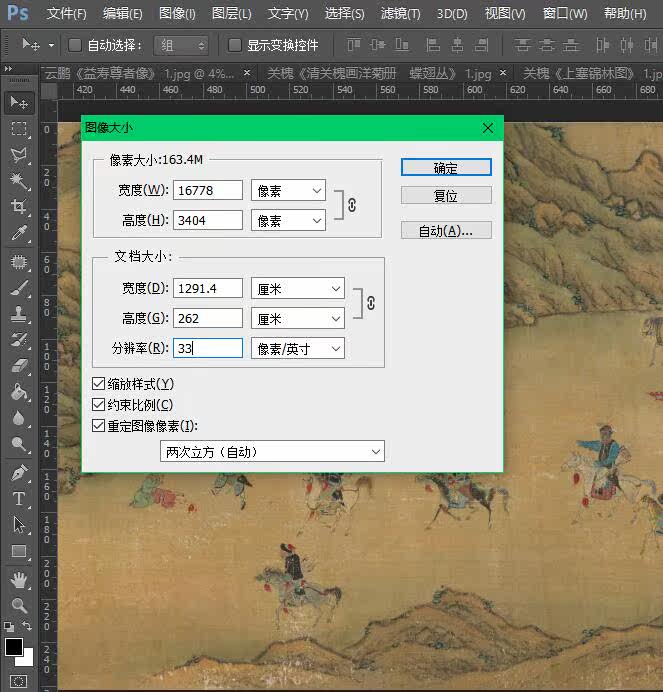Click the document size constrain link icon
Screen dimensions: 663x692
(371, 303)
